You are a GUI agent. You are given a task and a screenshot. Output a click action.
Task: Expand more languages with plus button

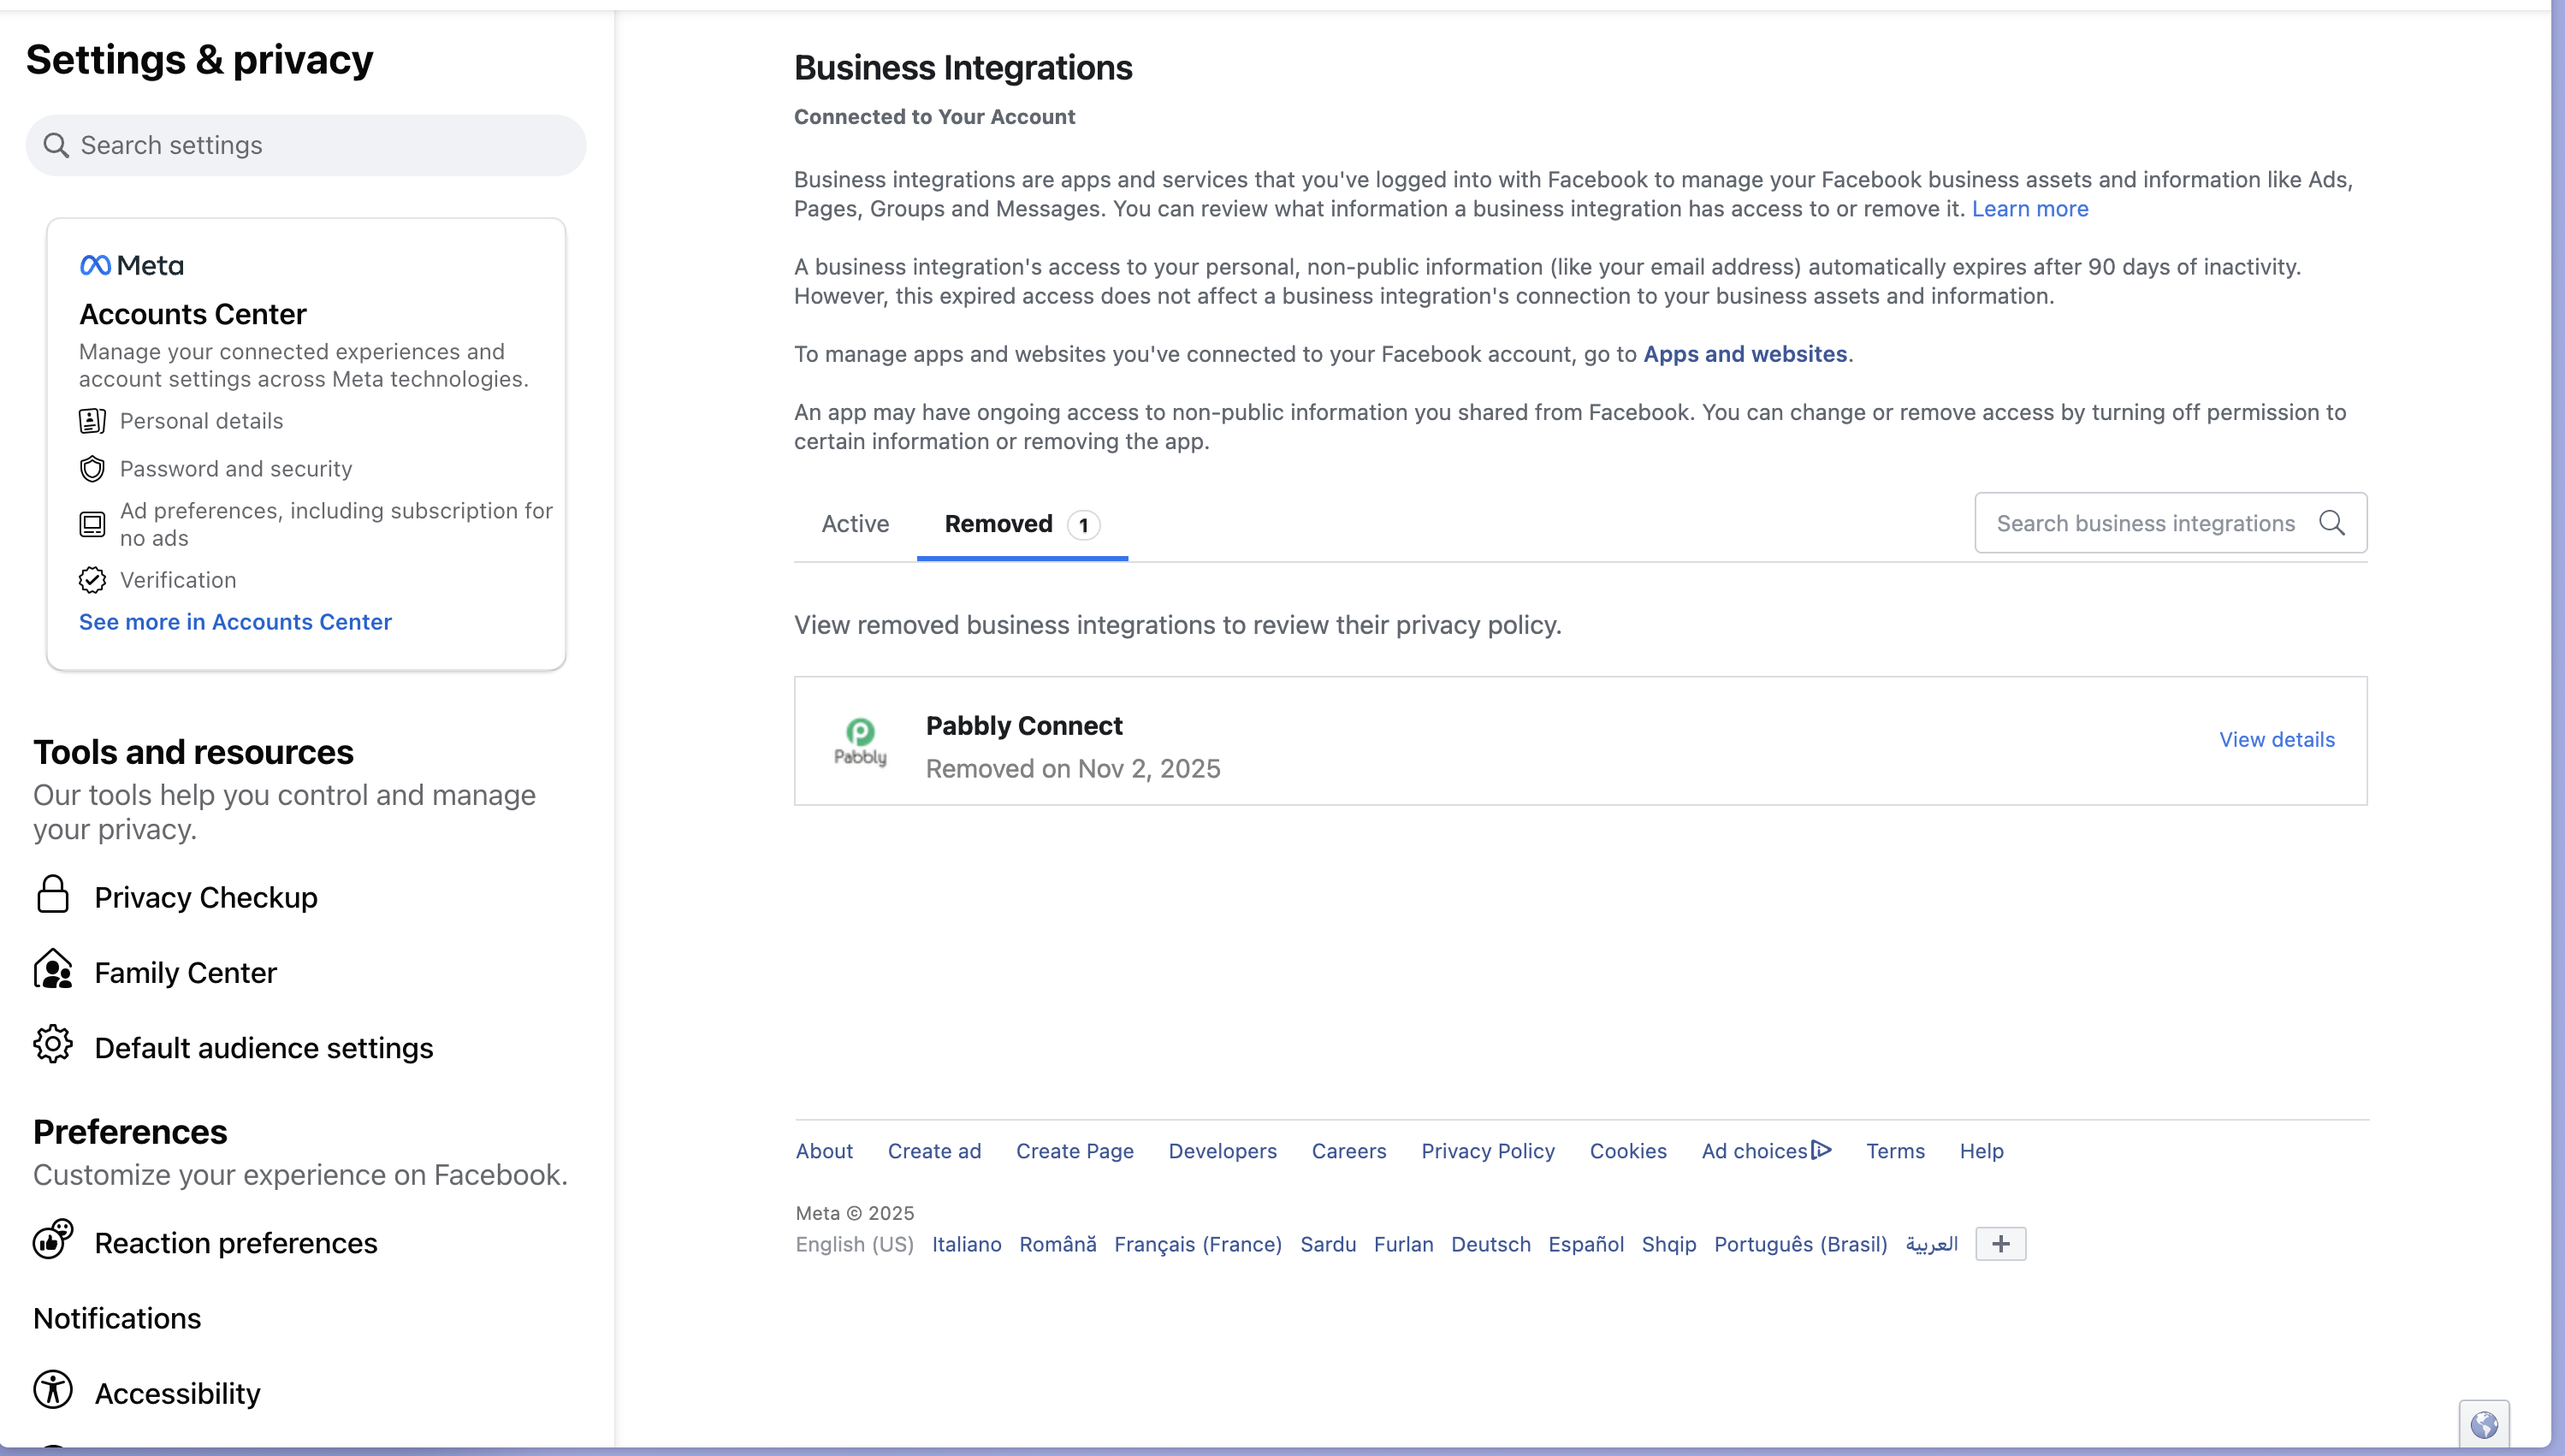click(2000, 1244)
